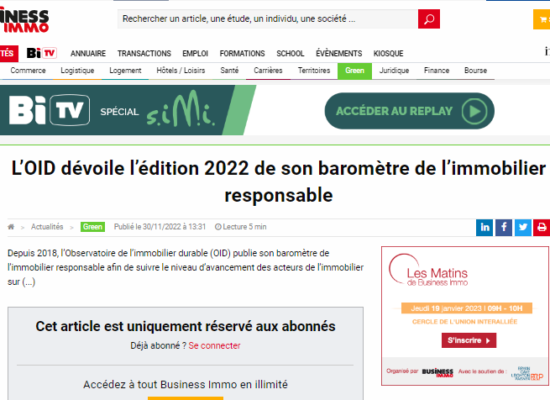Click the Accéder au replay button

point(409,111)
